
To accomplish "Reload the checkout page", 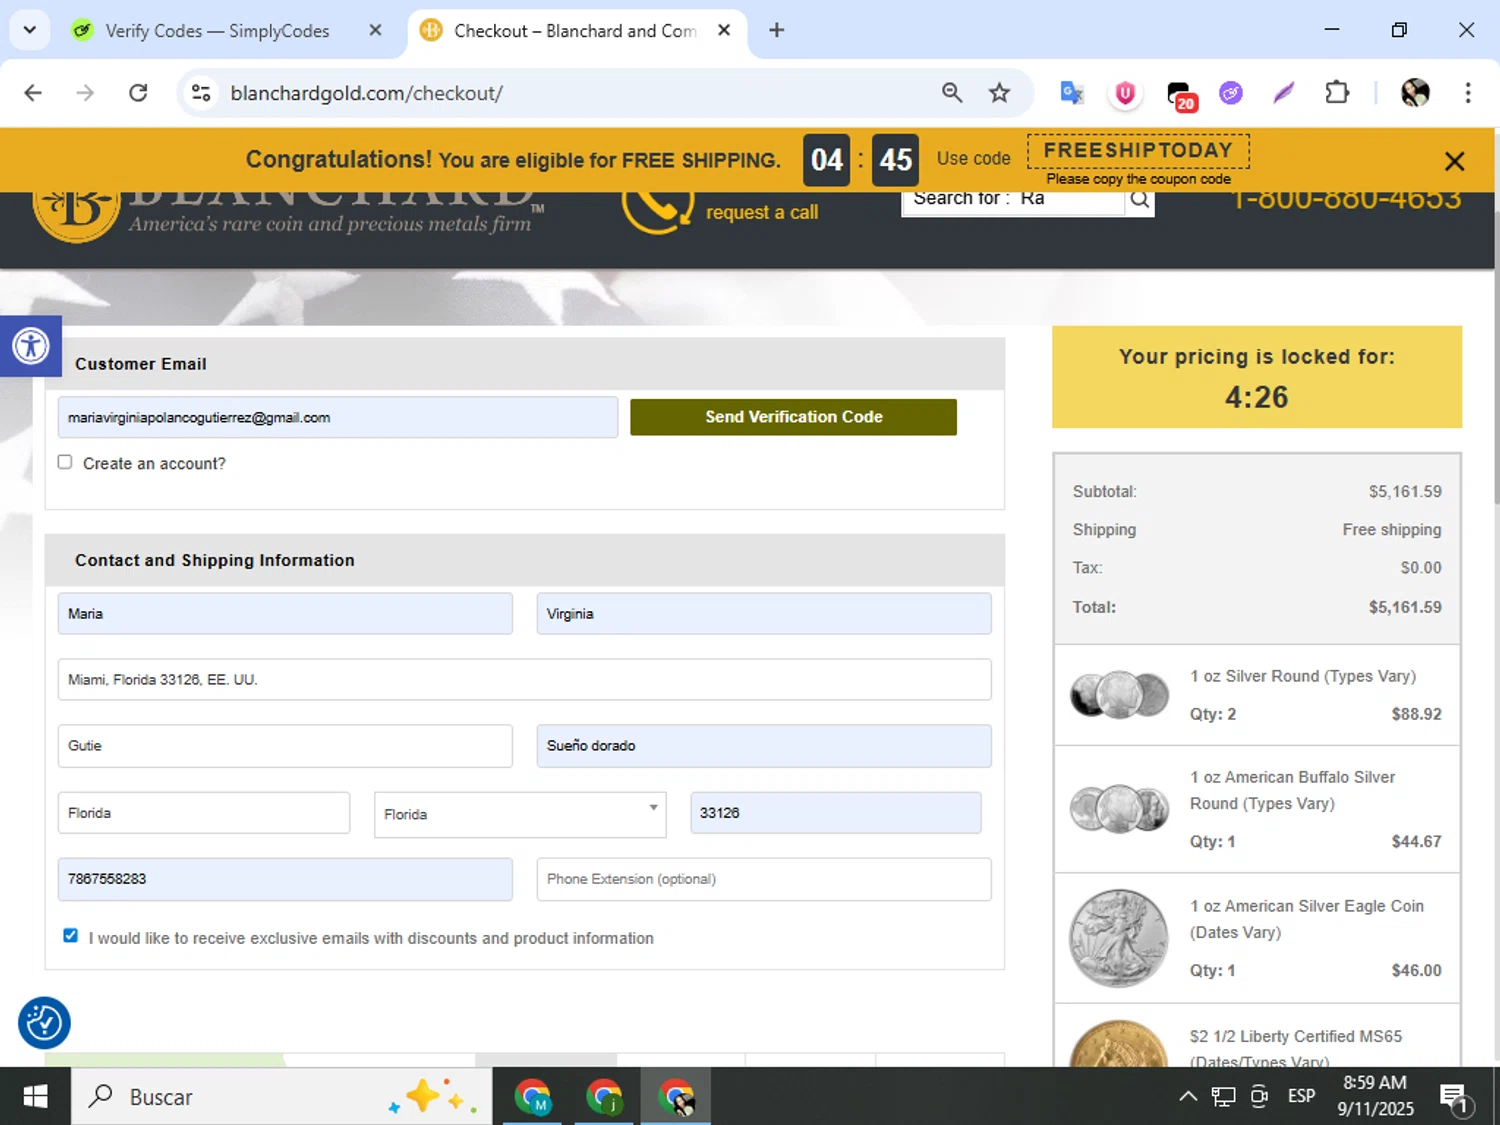I will coord(138,93).
